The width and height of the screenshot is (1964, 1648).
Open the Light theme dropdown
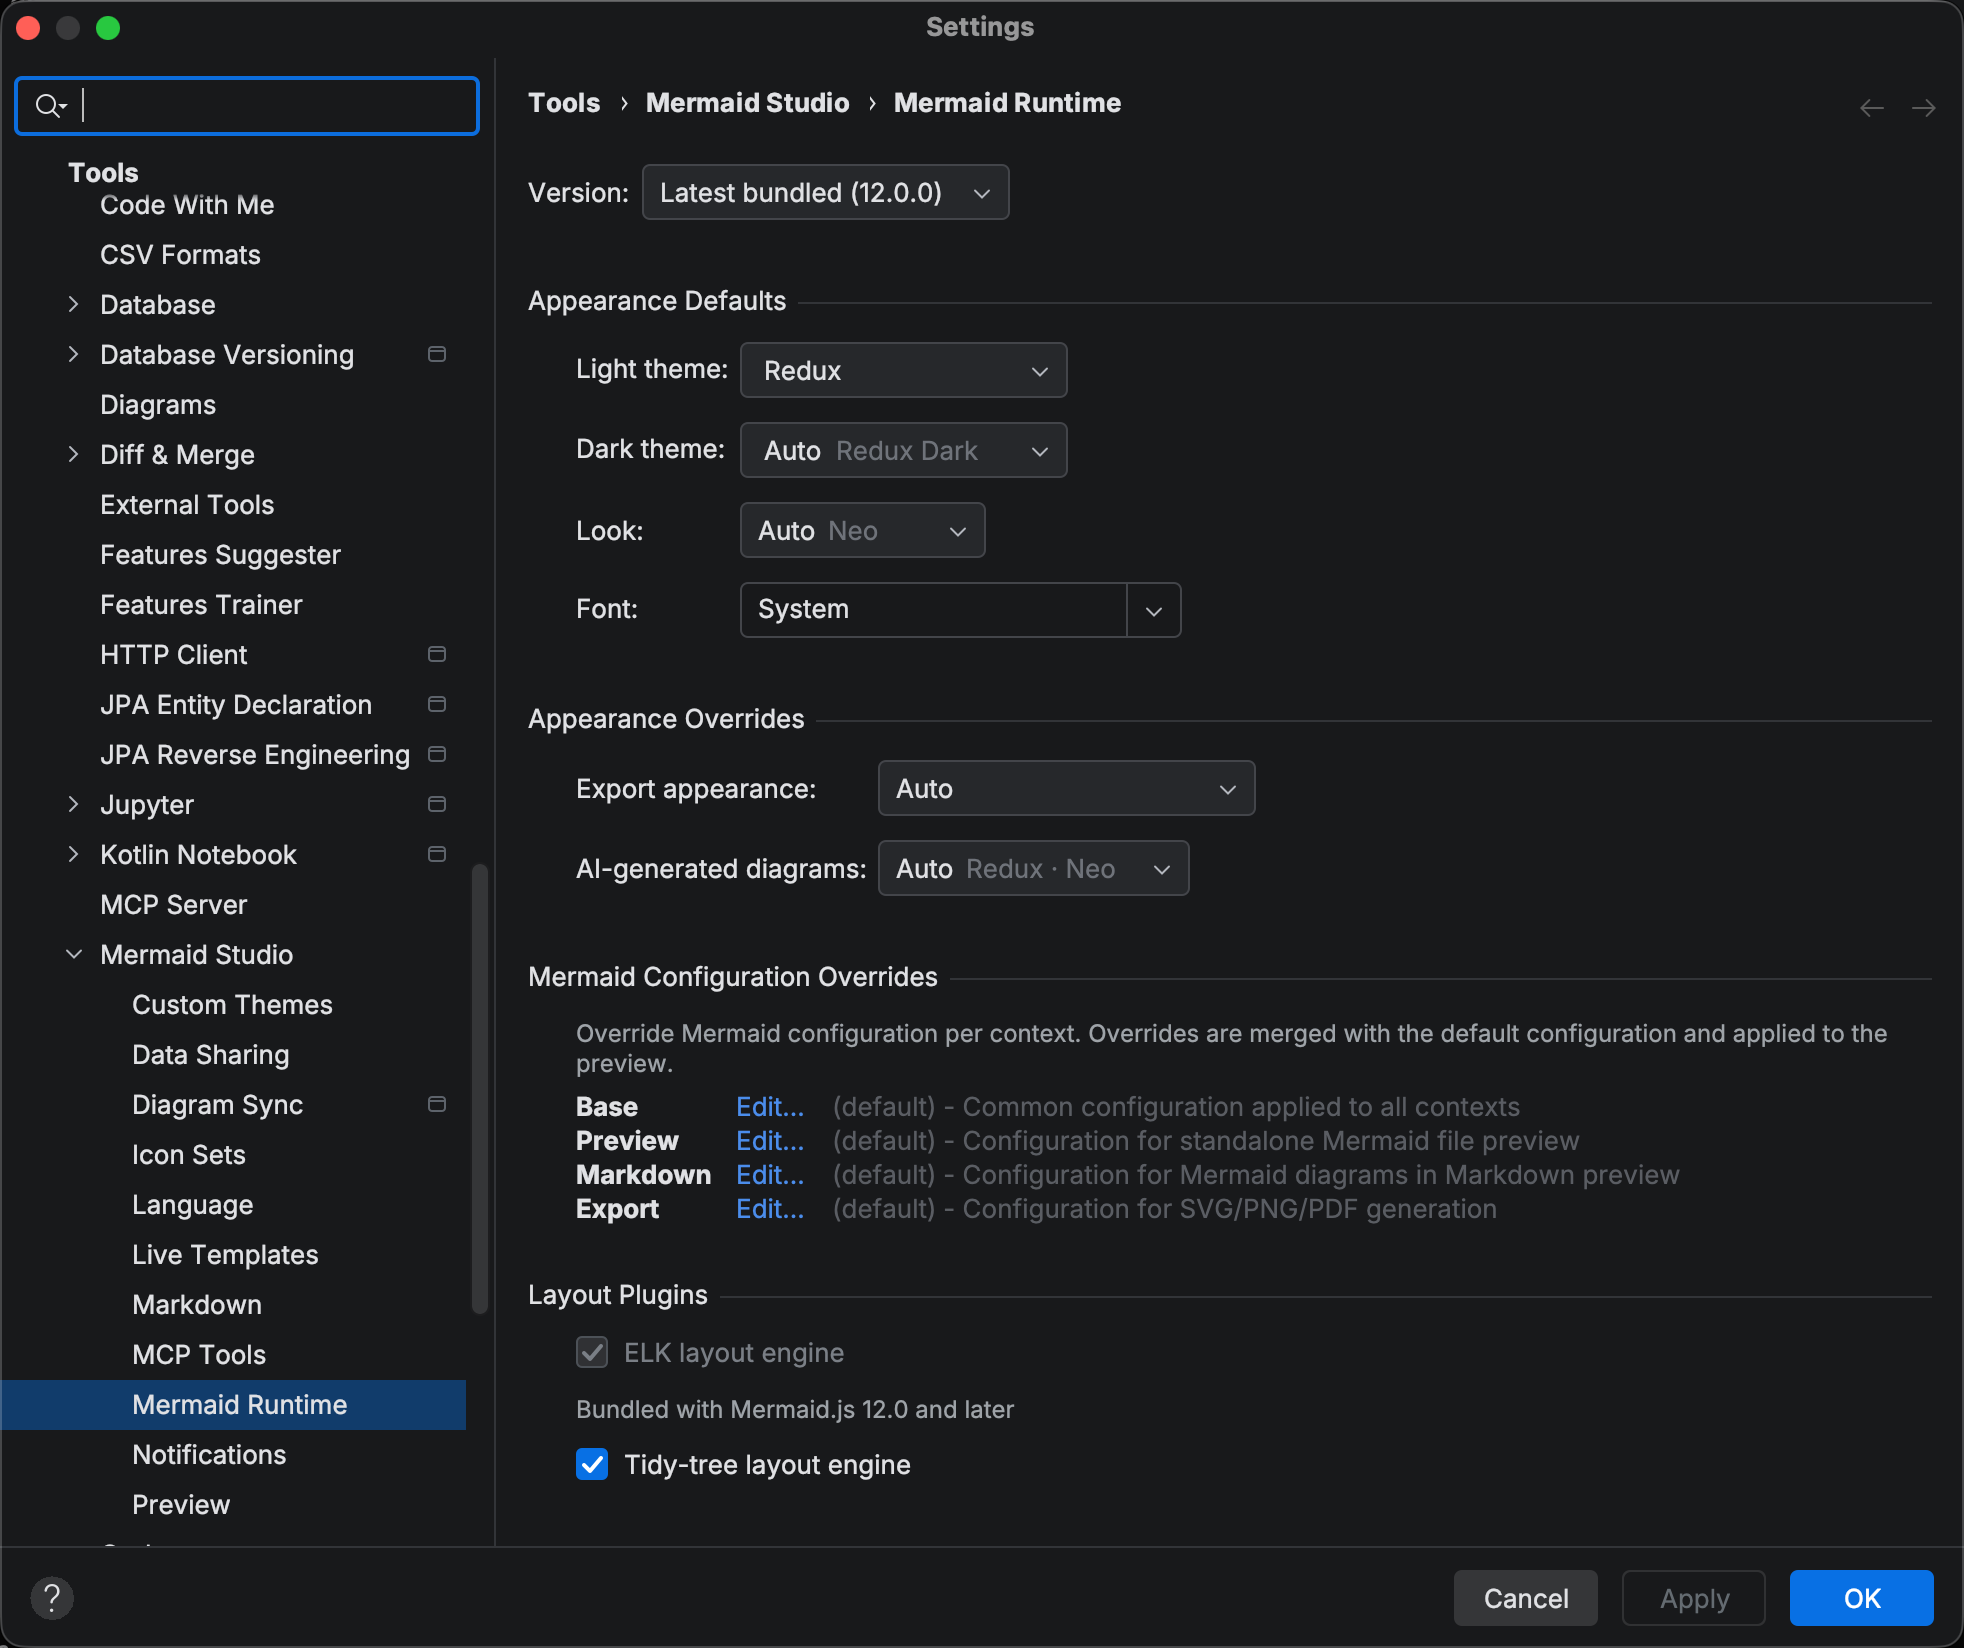(x=903, y=370)
